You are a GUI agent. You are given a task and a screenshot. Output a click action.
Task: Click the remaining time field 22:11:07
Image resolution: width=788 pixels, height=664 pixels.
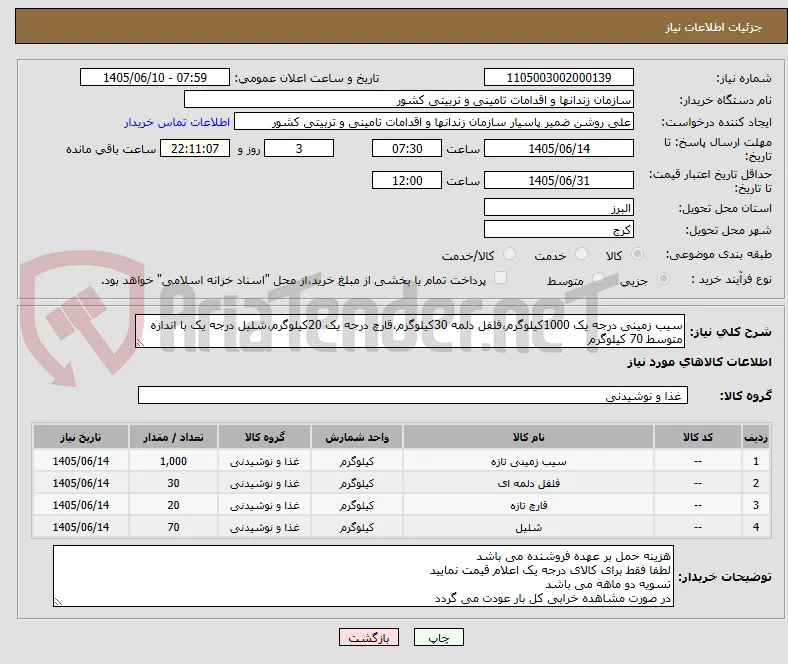[195, 148]
